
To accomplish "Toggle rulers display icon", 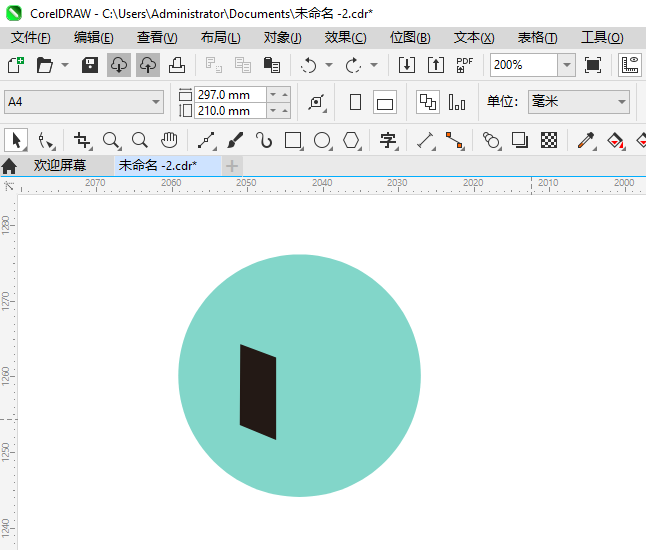I will pyautogui.click(x=630, y=65).
